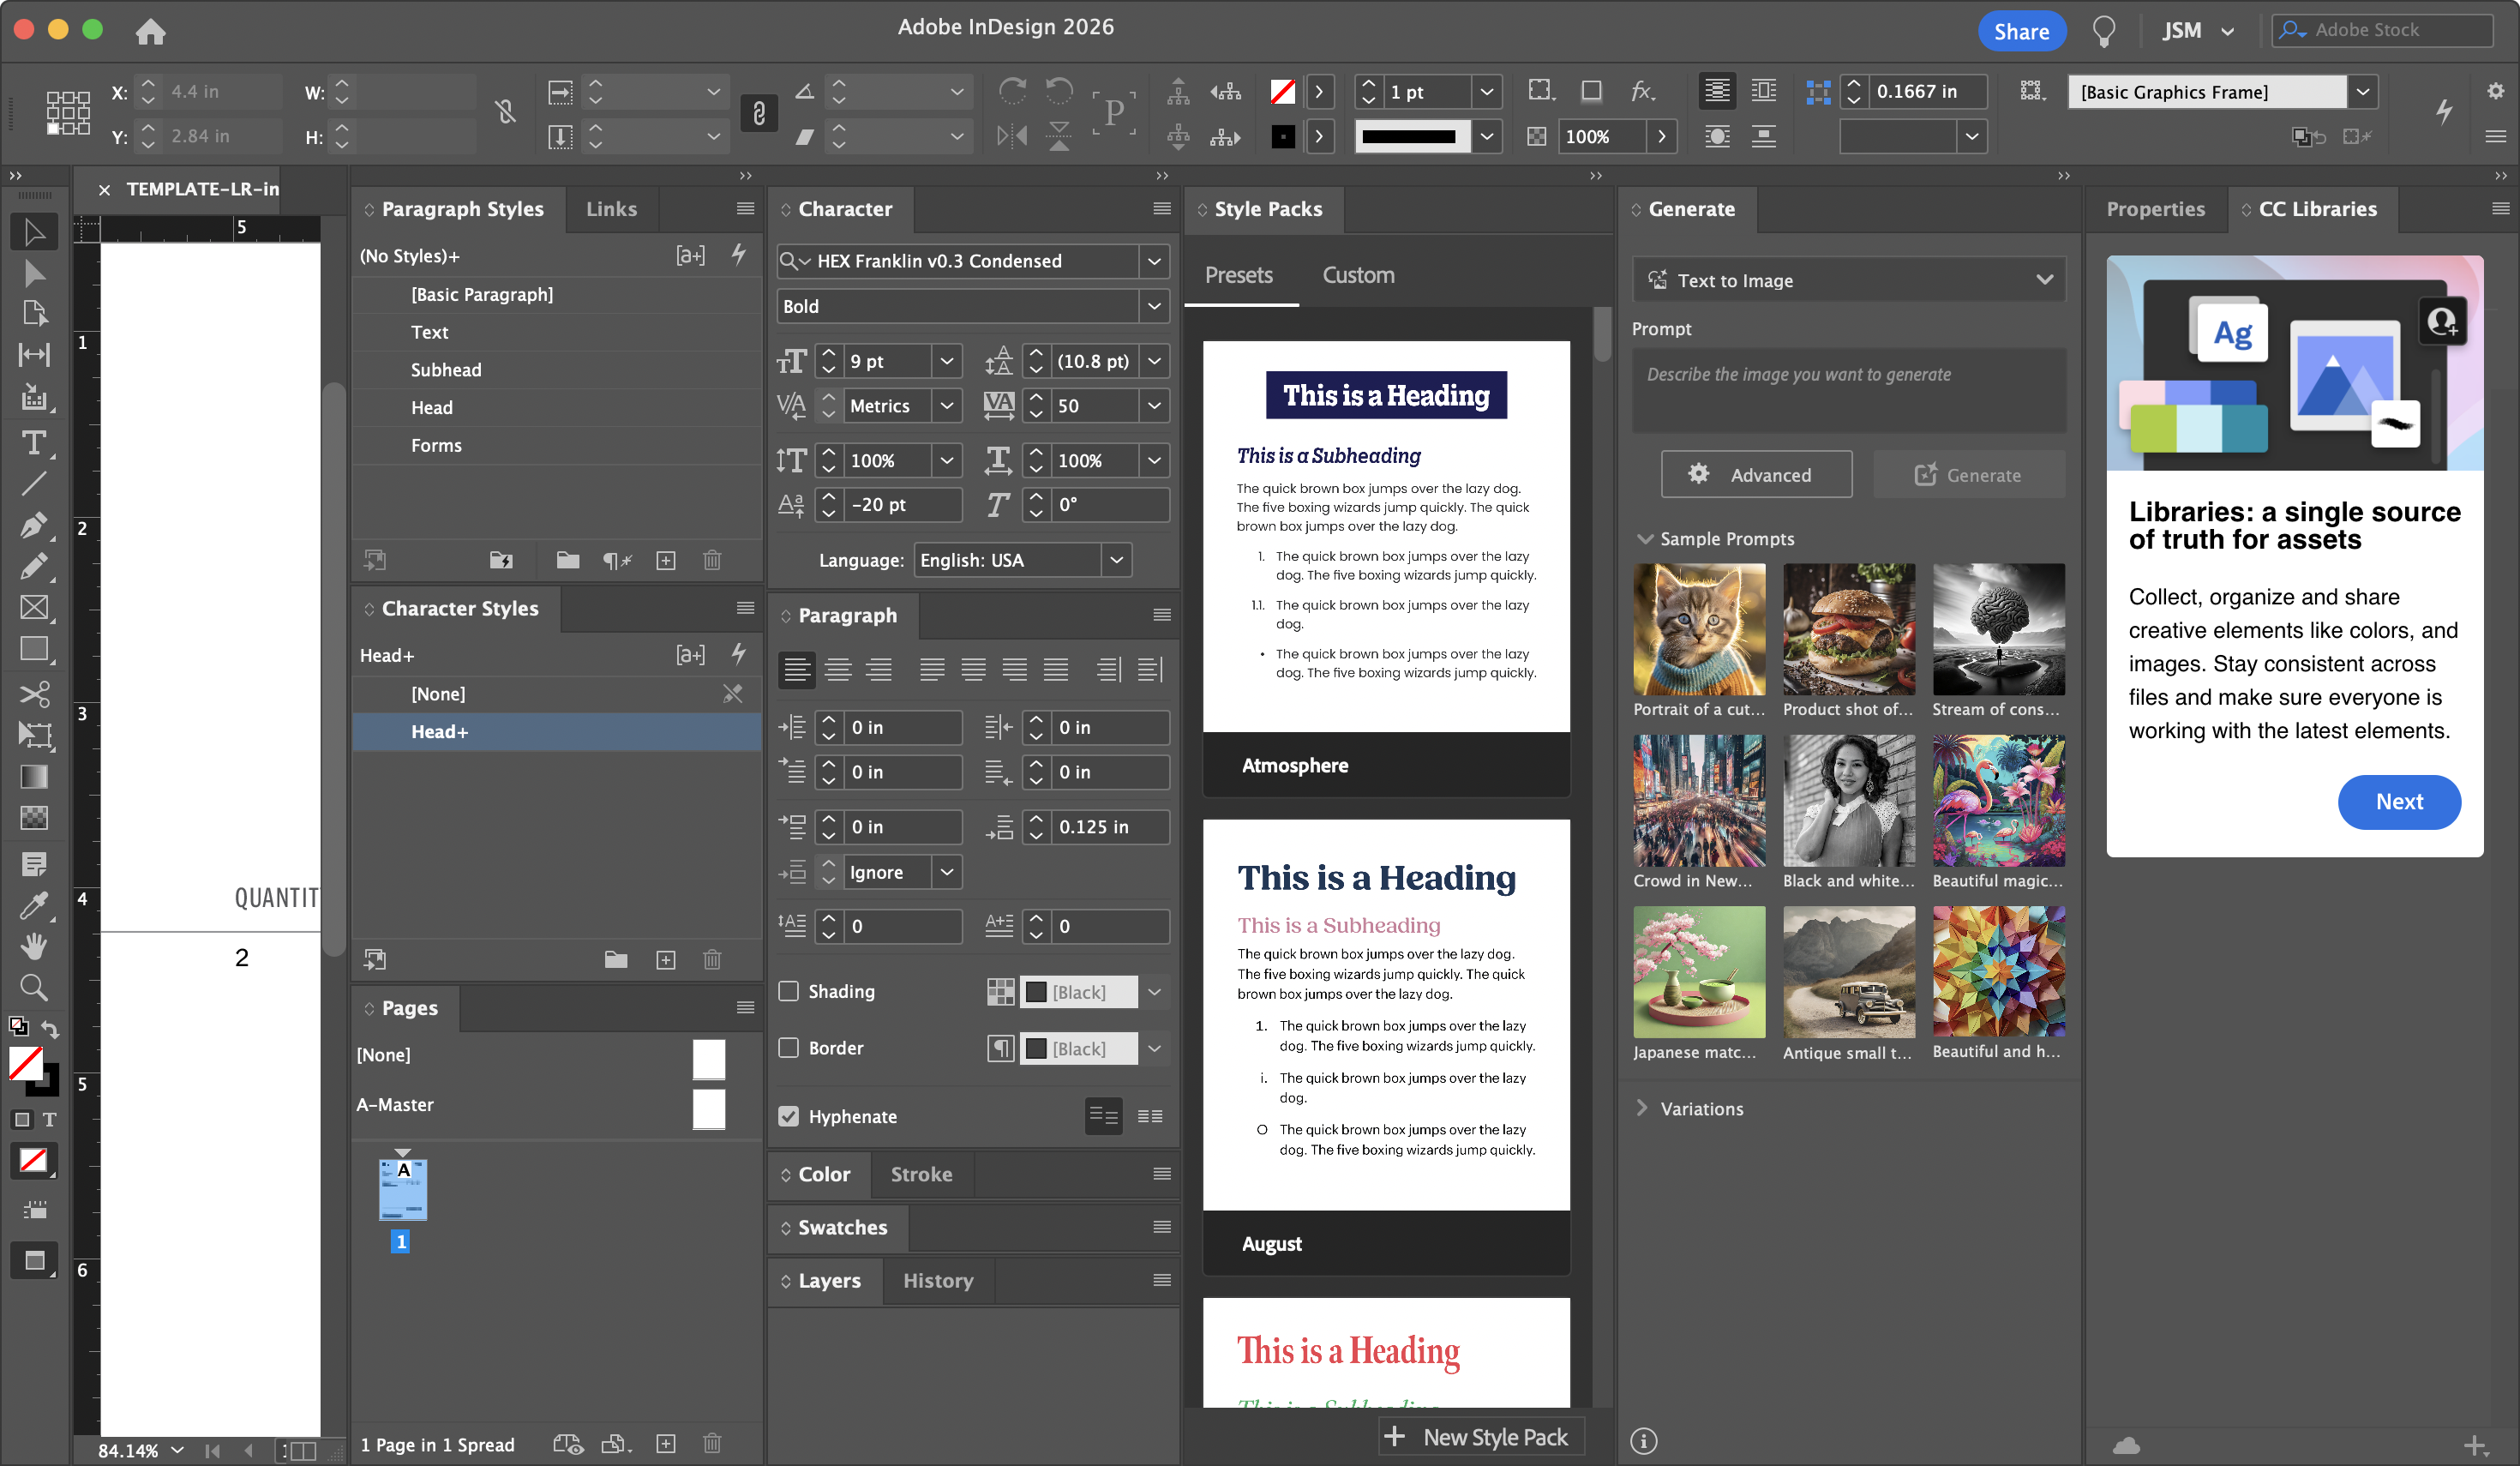Click the Rectangle Frame tool
Screen dimensions: 2520x1466
[x=33, y=607]
